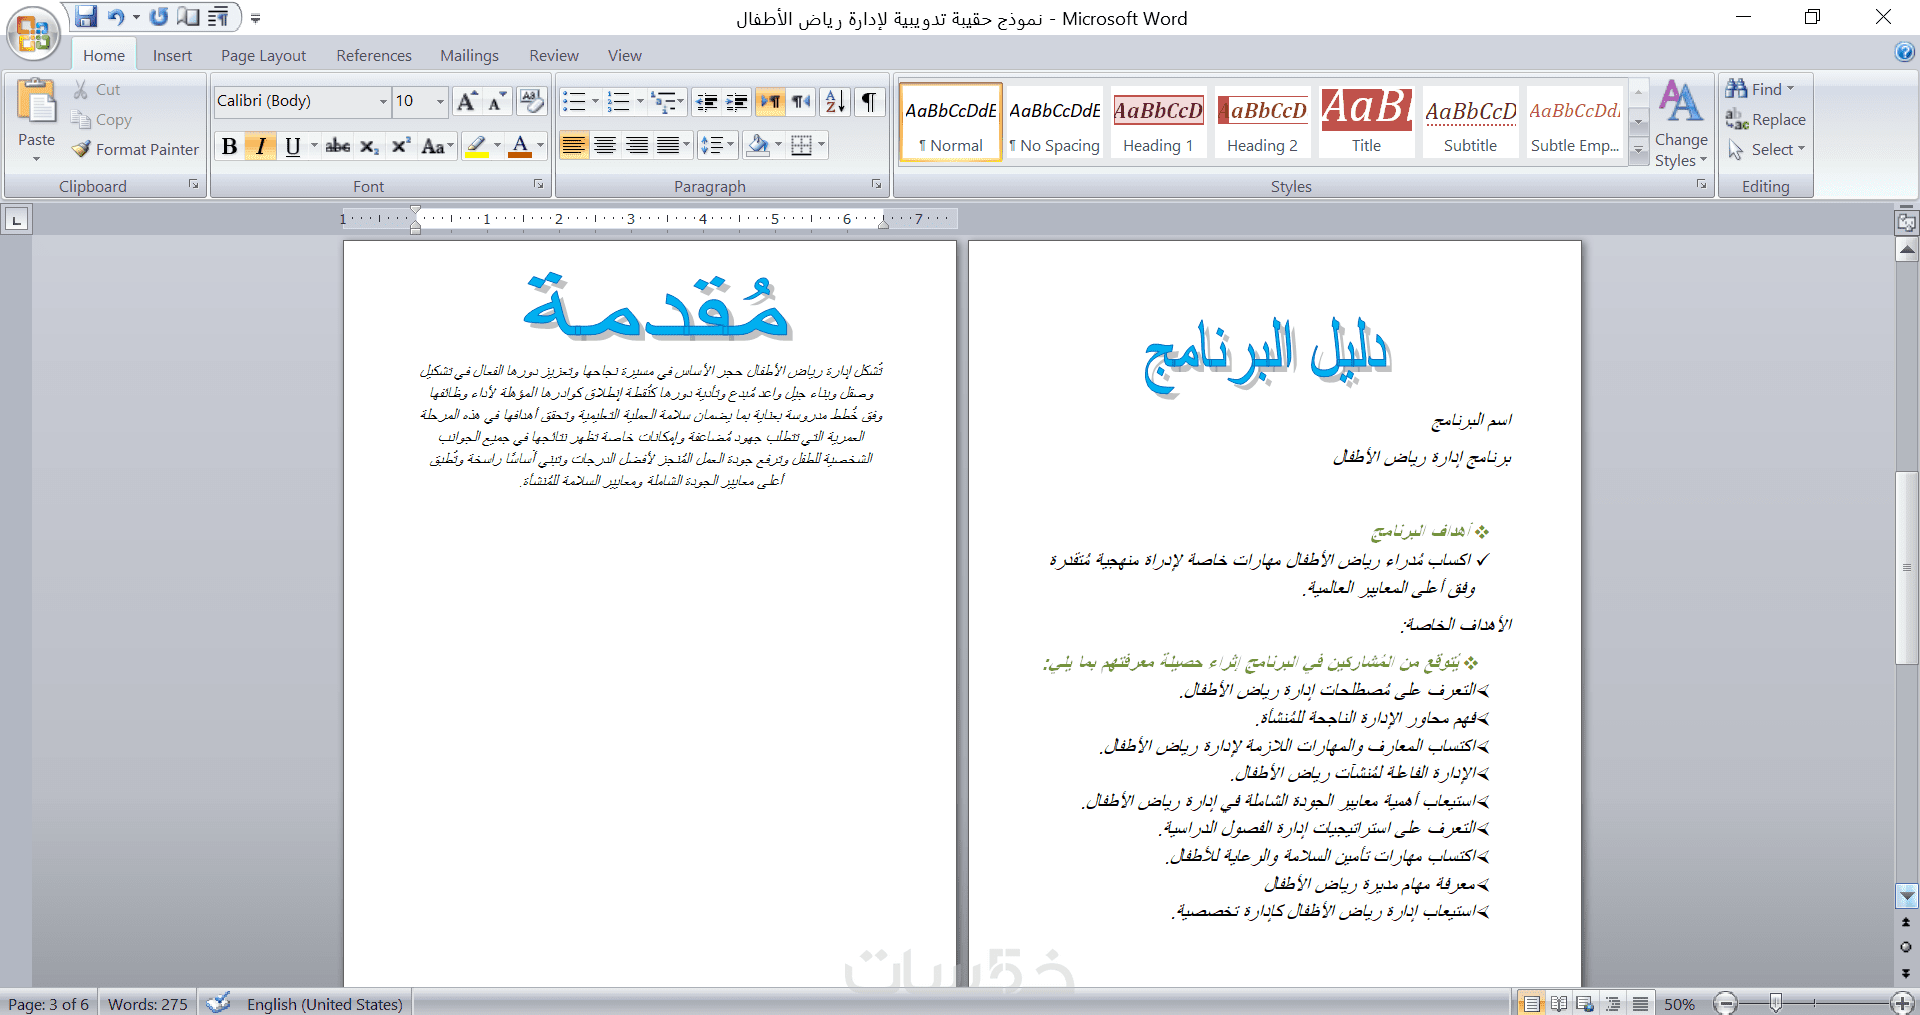Expand the Select dropdown in Editing
The height and width of the screenshot is (1015, 1920).
tap(1766, 150)
